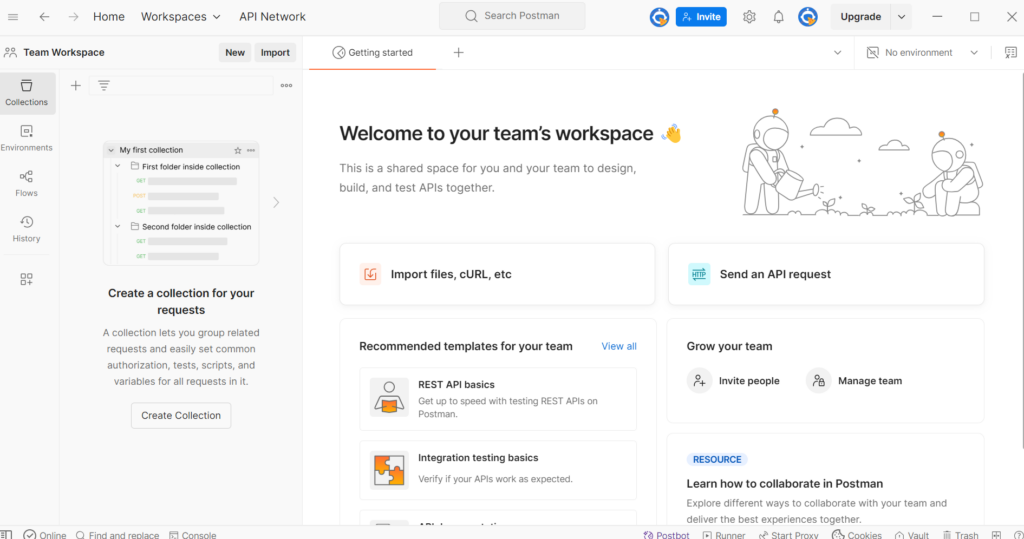The width and height of the screenshot is (1024, 539).
Task: Open Find and replace
Action: click(118, 534)
